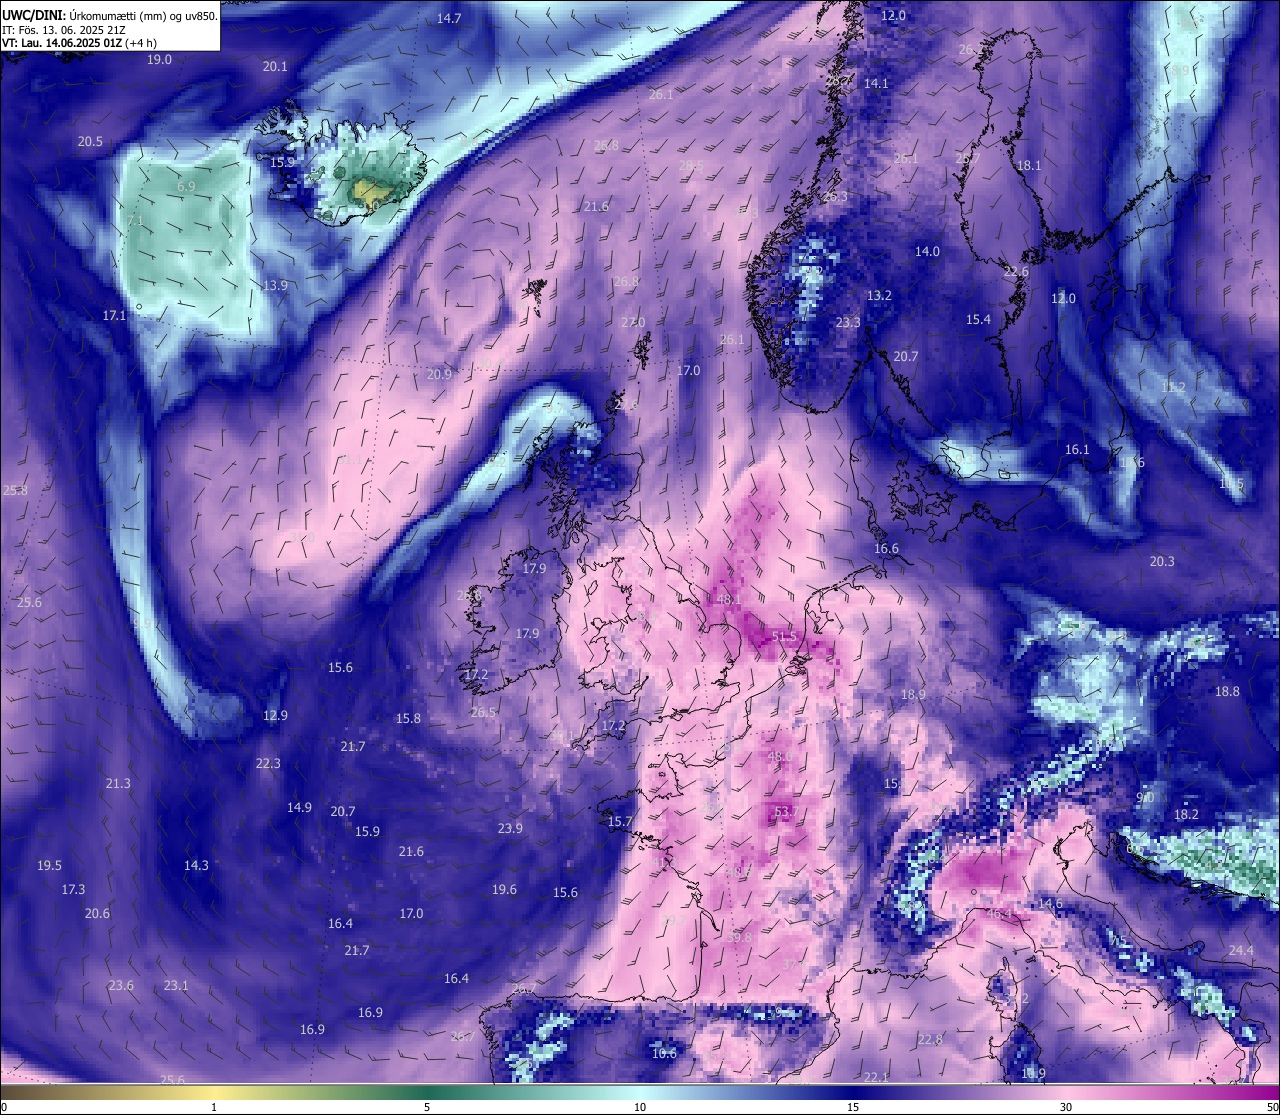Click the 23.3 value over southern Norway

pyautogui.click(x=848, y=323)
